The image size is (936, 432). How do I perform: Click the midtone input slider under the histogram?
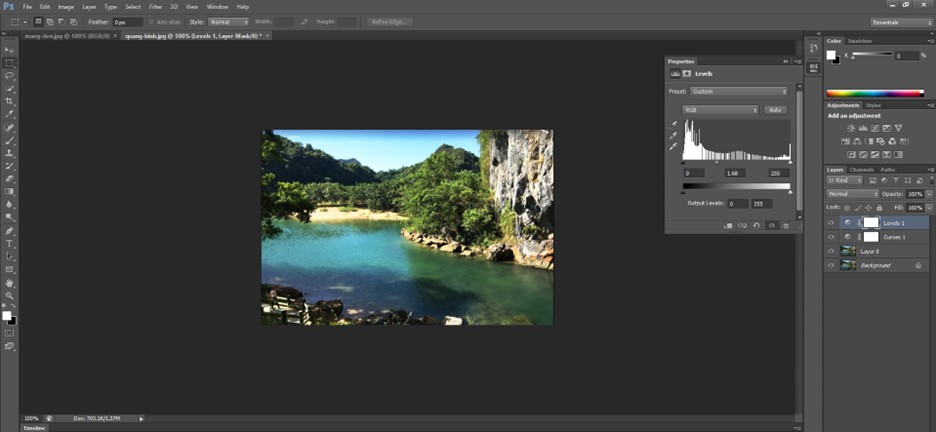(717, 162)
